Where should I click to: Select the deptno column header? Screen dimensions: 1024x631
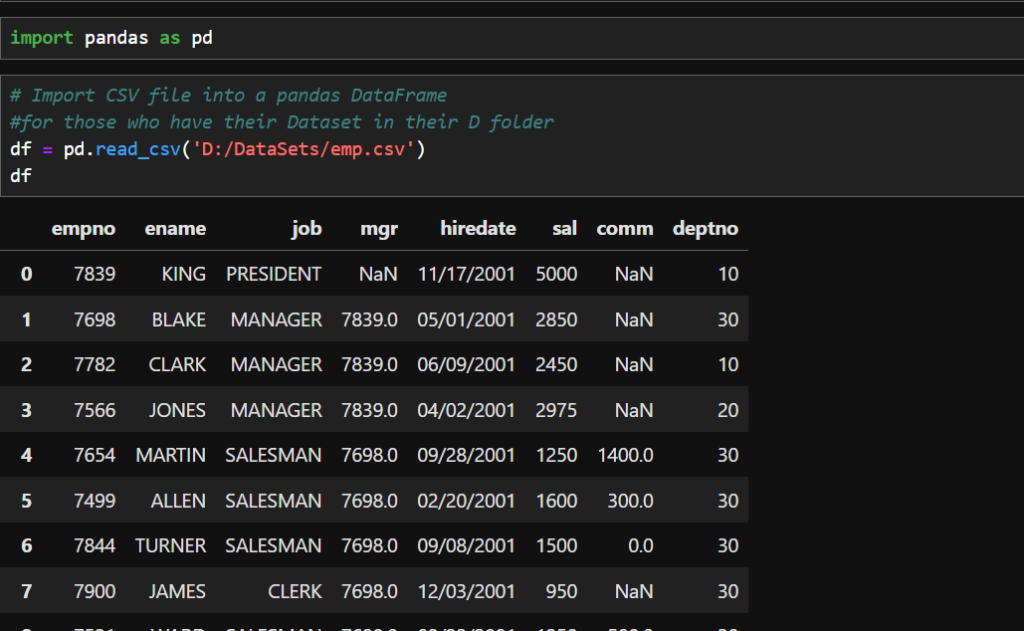tap(705, 228)
